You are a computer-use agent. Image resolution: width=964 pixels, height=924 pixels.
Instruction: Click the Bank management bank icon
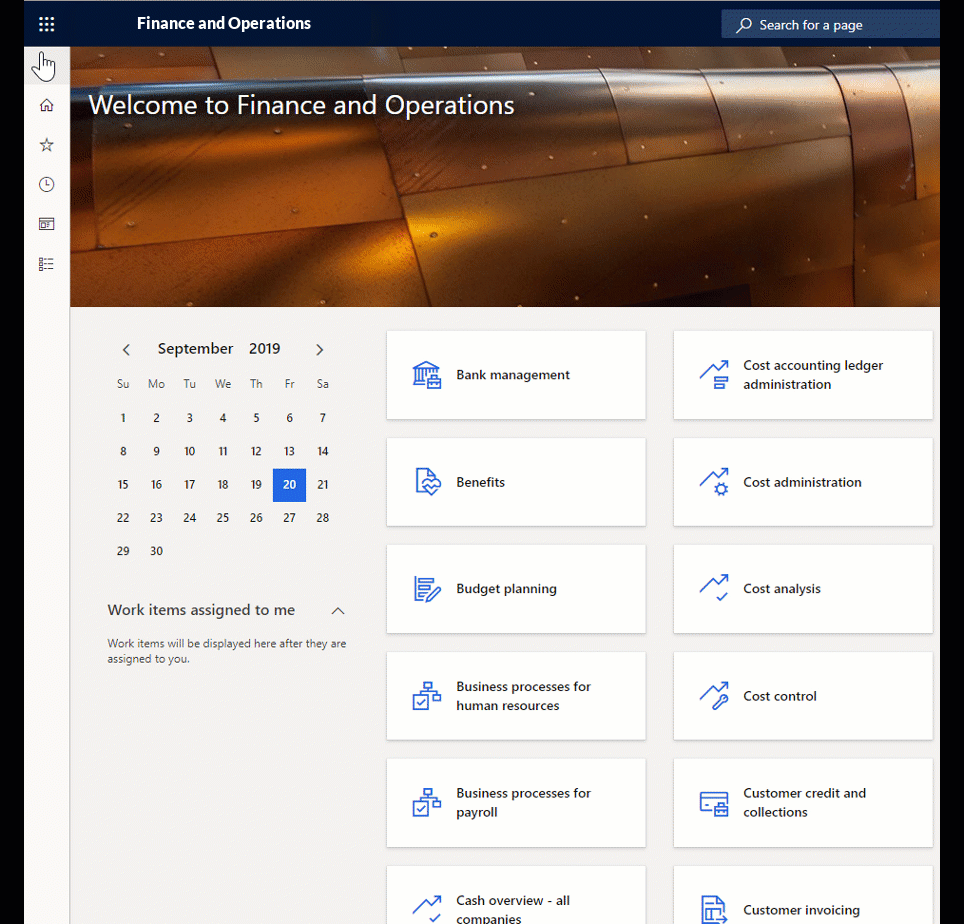click(x=427, y=375)
